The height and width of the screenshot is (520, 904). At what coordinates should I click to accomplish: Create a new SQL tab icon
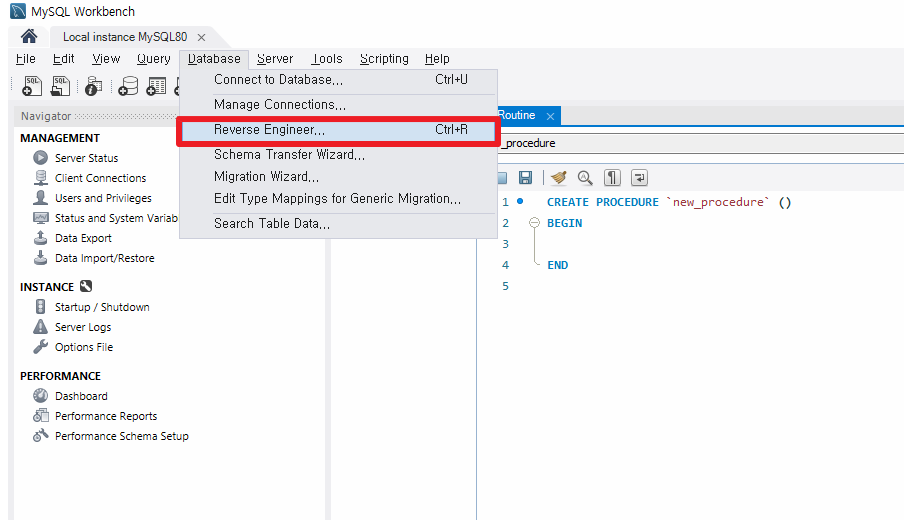(x=32, y=86)
